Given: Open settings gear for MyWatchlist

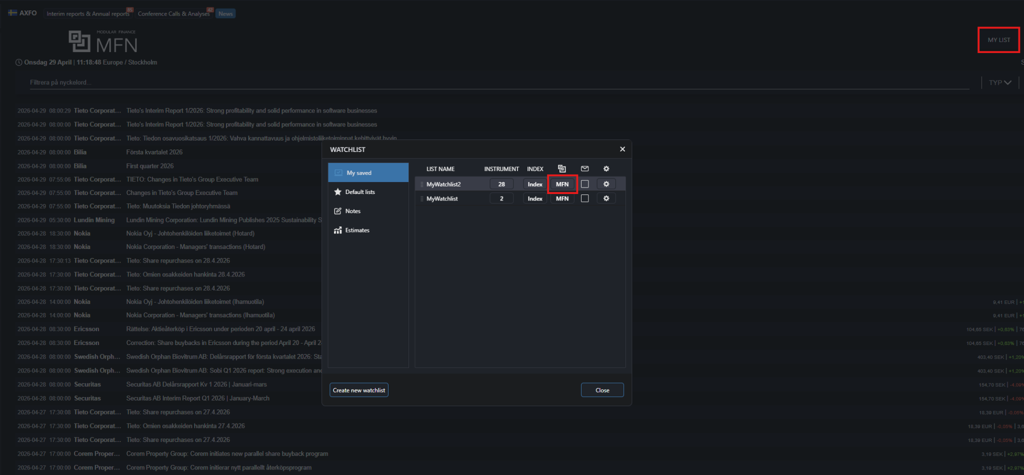Looking at the screenshot, I should pyautogui.click(x=605, y=199).
